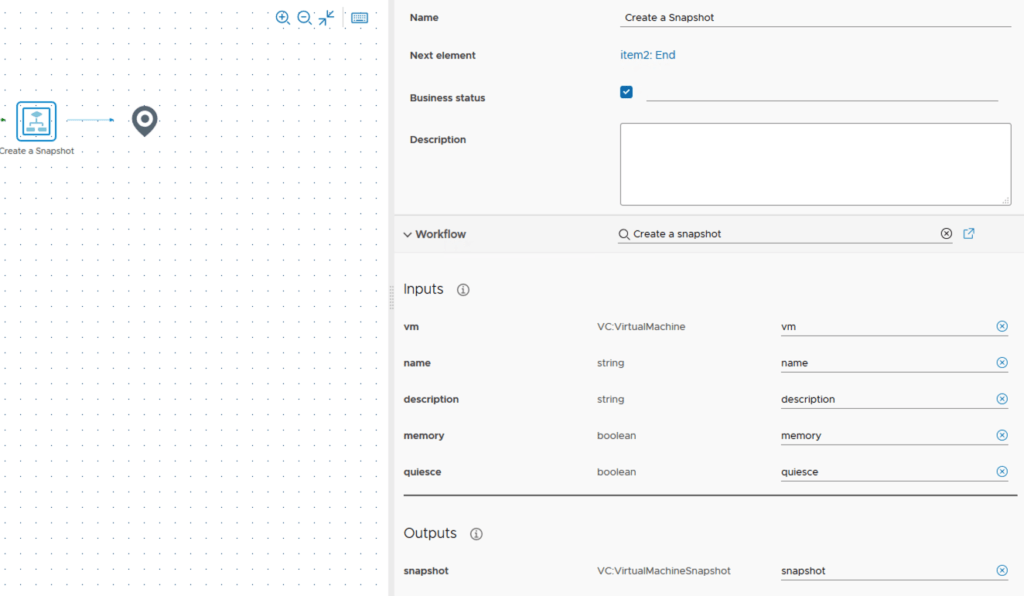Click the panel splitter drag handle
The width and height of the screenshot is (1024, 596).
(391, 297)
